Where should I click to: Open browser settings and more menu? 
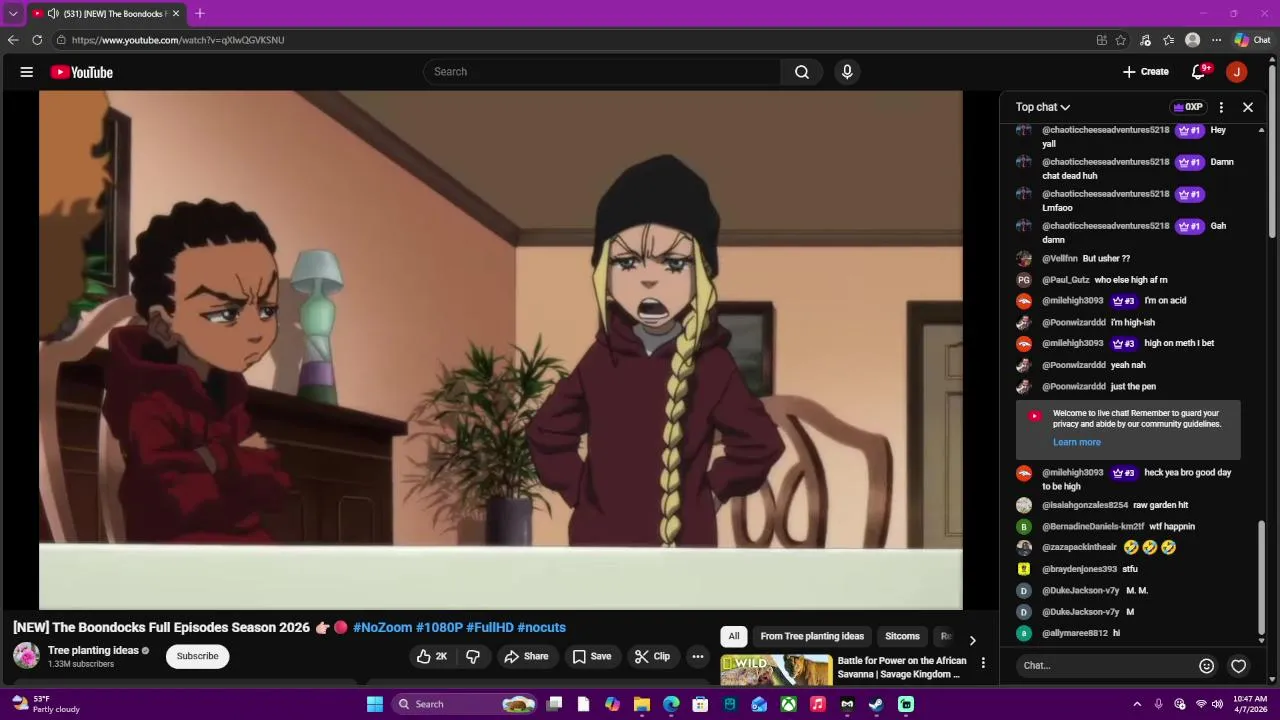1216,40
